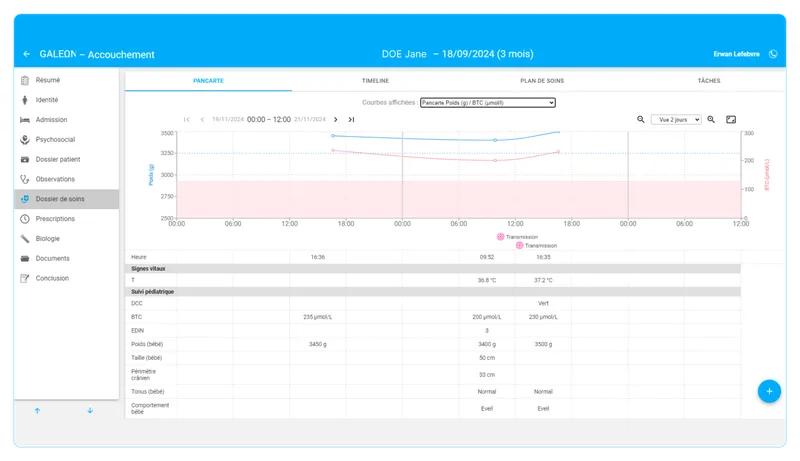Click the middle pink BTC chart point
The width and height of the screenshot is (800, 461).
pos(495,161)
